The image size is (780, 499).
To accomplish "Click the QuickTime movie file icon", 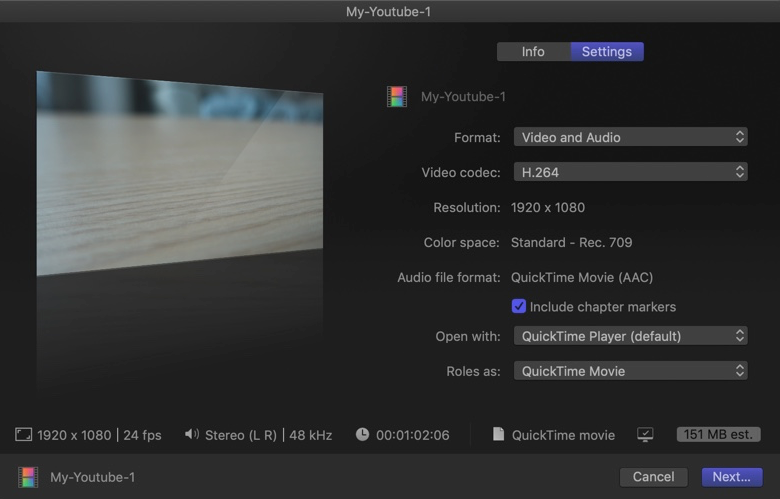I will pos(498,434).
